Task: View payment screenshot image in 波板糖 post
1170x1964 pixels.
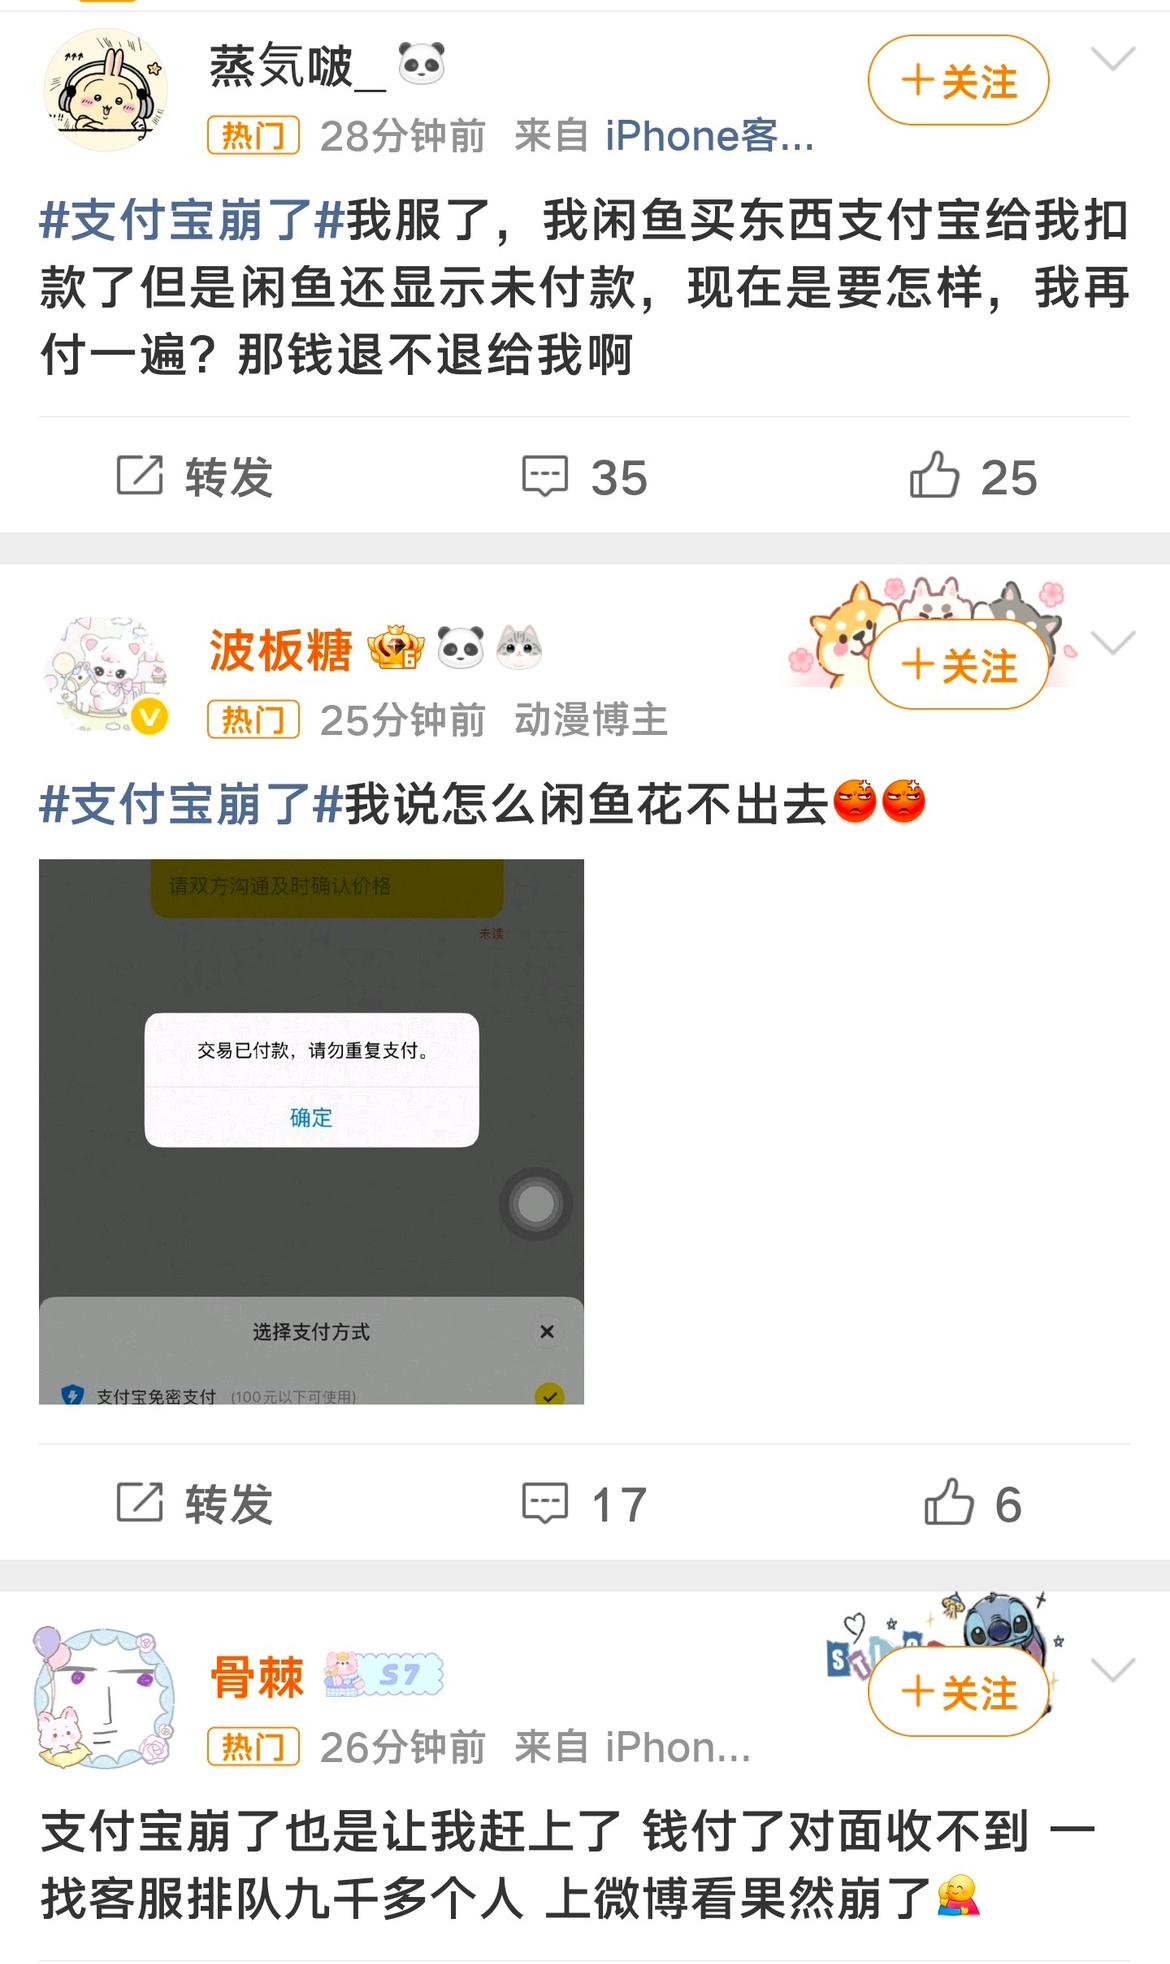Action: [x=311, y=1131]
